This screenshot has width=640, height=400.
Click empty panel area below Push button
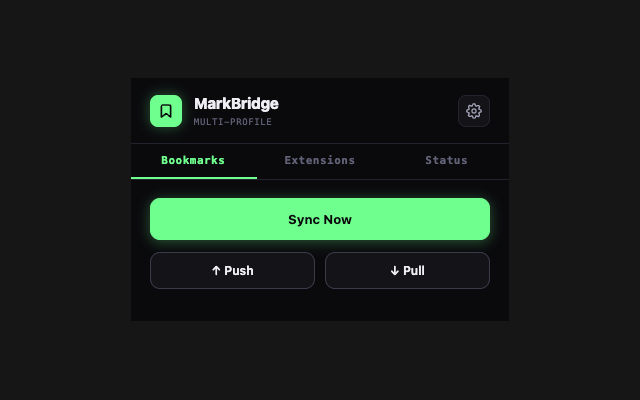(232, 305)
